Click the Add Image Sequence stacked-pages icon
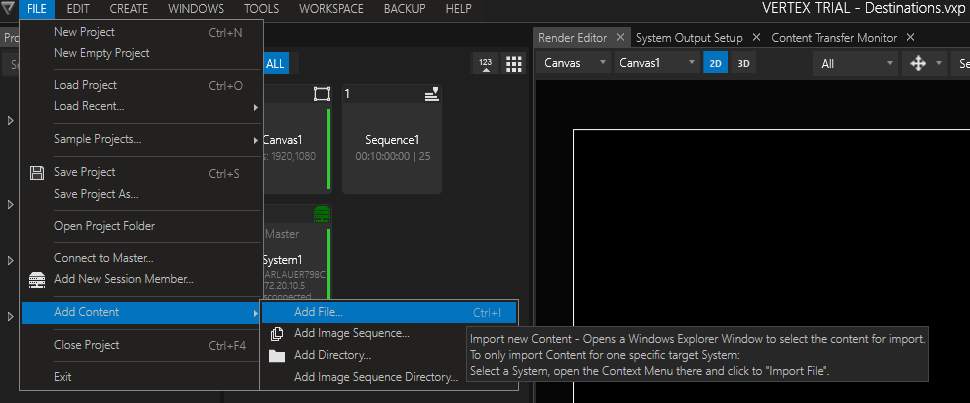The height and width of the screenshot is (403, 970). click(277, 334)
